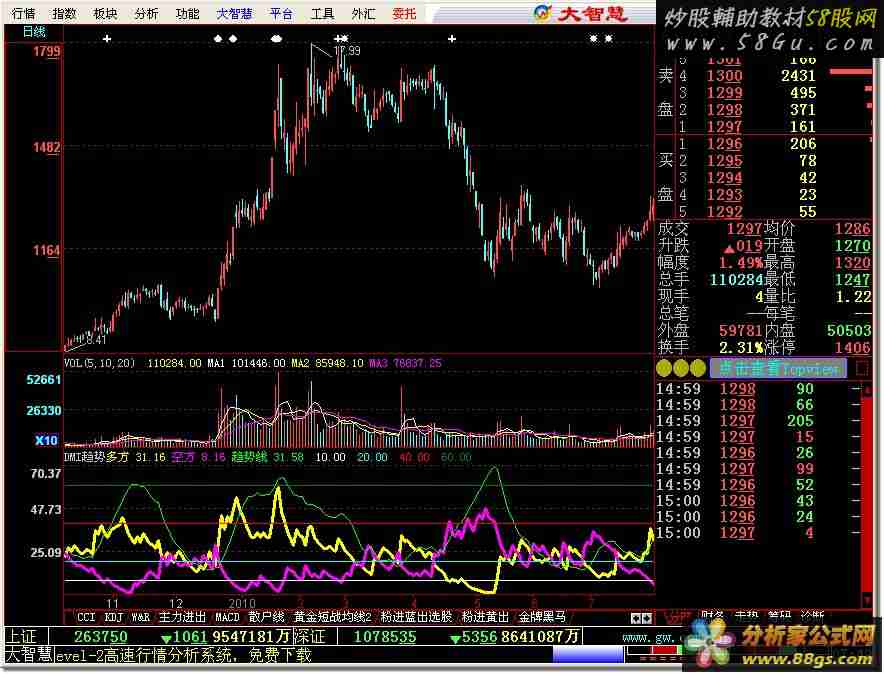Click the 深证 index label in the status bar
Viewport: 884px width, 674px height.
[310, 637]
